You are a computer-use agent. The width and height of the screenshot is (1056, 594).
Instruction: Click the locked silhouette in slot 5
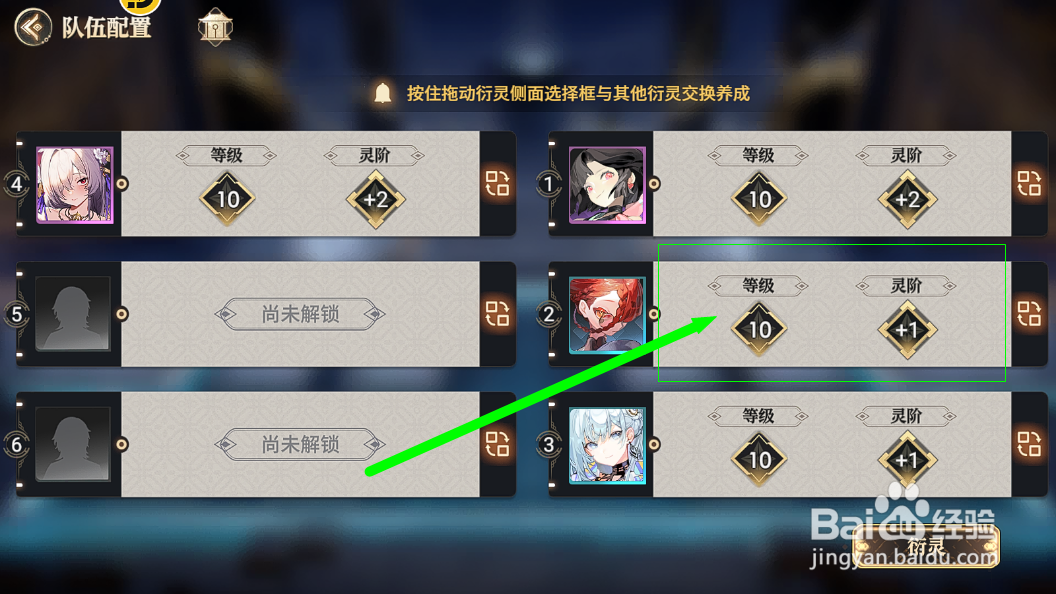click(x=73, y=314)
